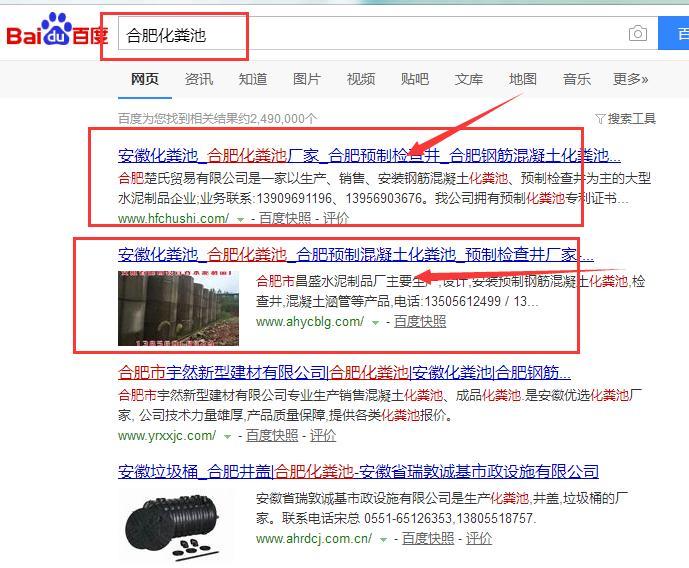Open the 音乐 tab
This screenshot has height=568, width=689.
pos(577,79)
